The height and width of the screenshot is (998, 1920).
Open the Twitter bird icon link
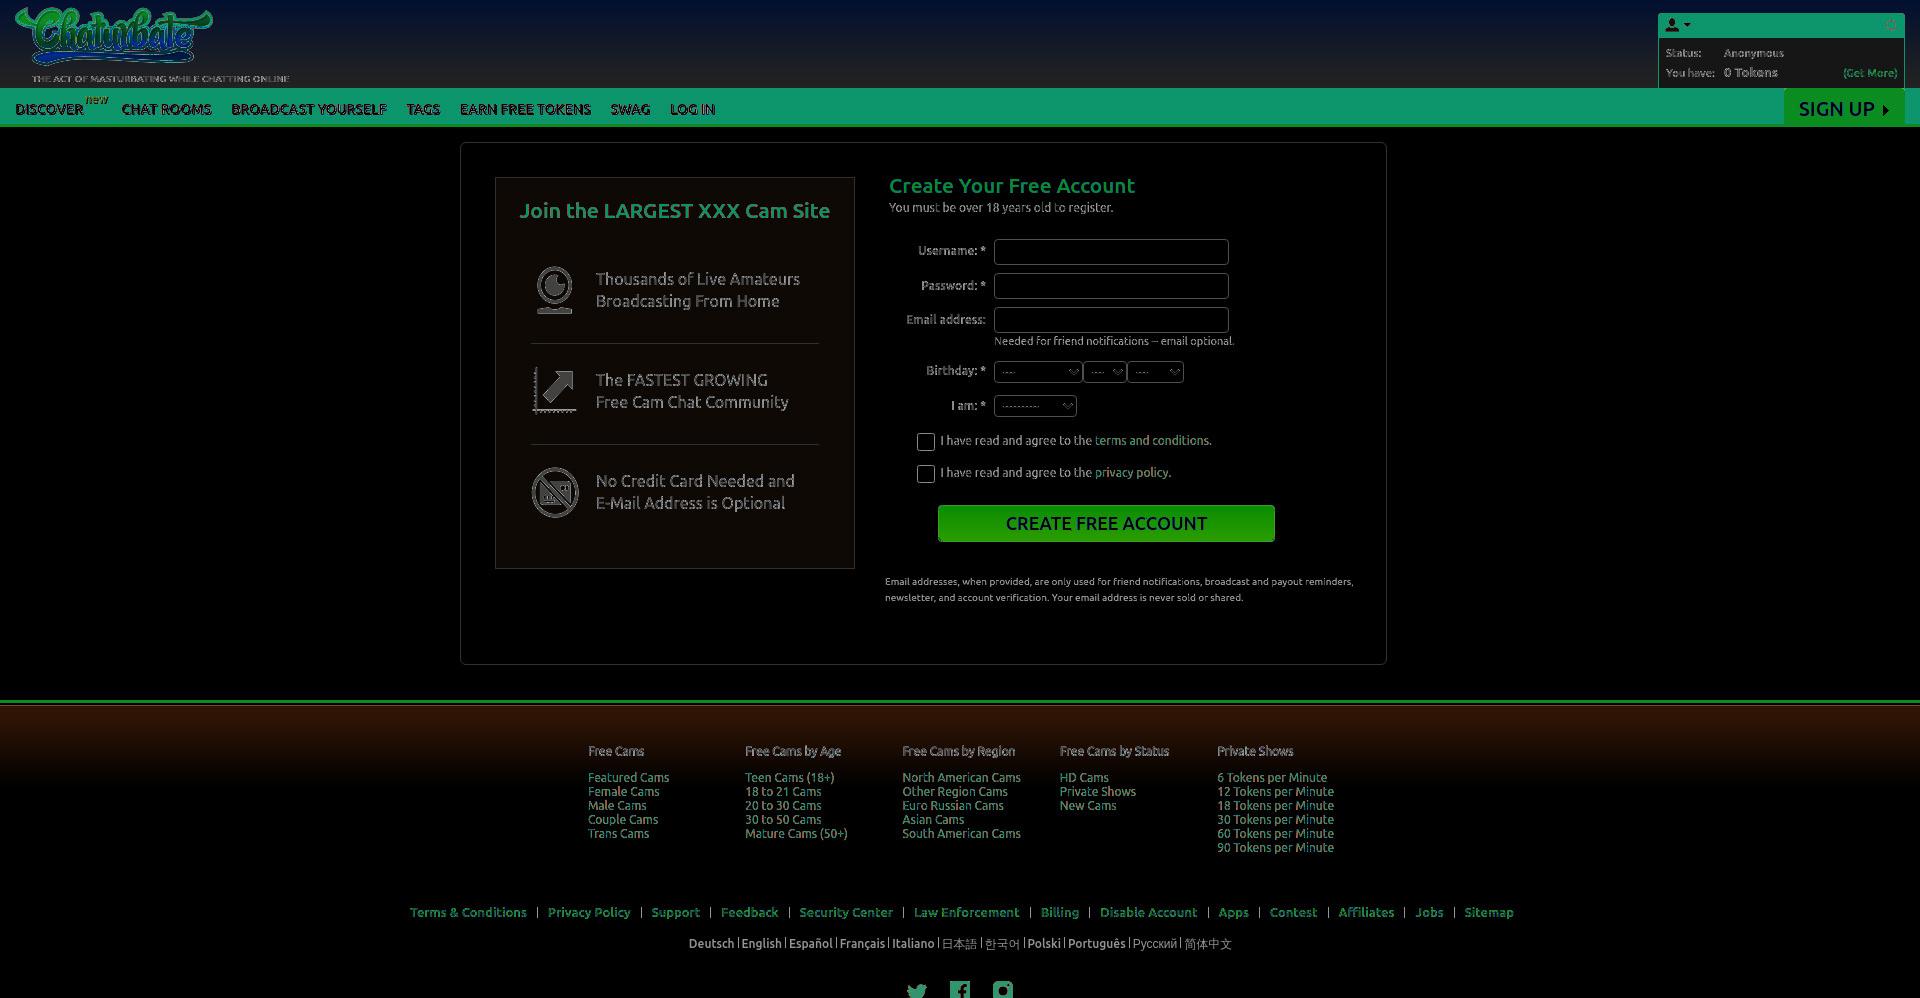tap(916, 990)
